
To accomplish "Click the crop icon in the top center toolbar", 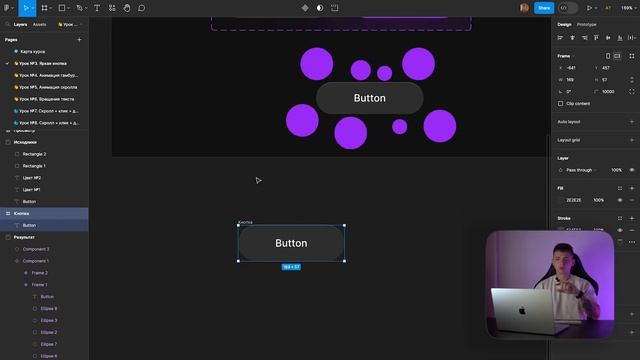I will tap(335, 8).
